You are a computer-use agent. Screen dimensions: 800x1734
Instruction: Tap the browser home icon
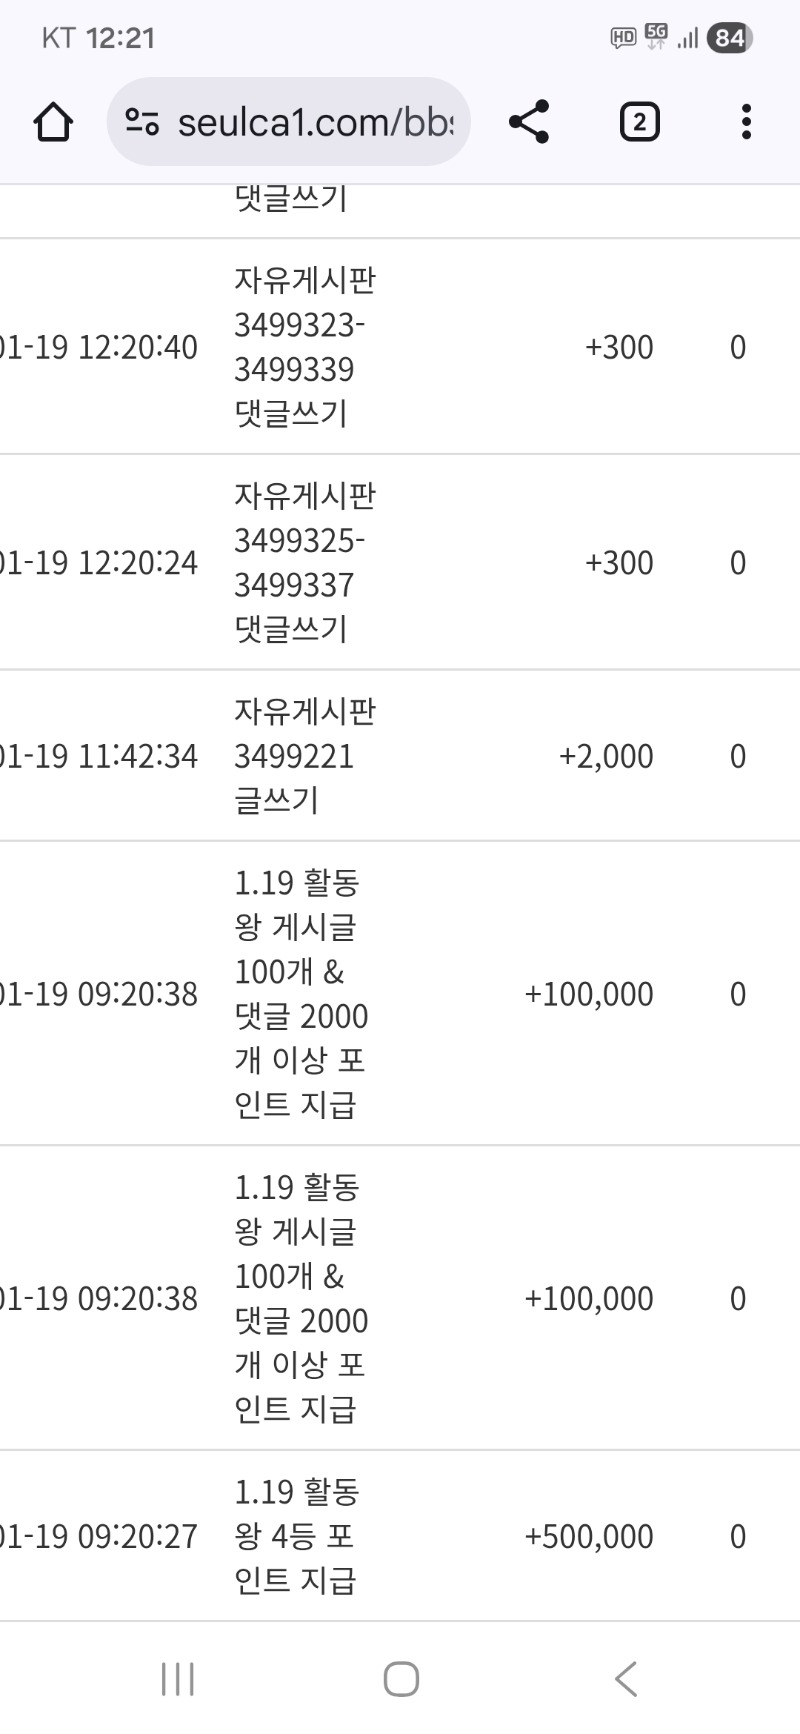[53, 123]
